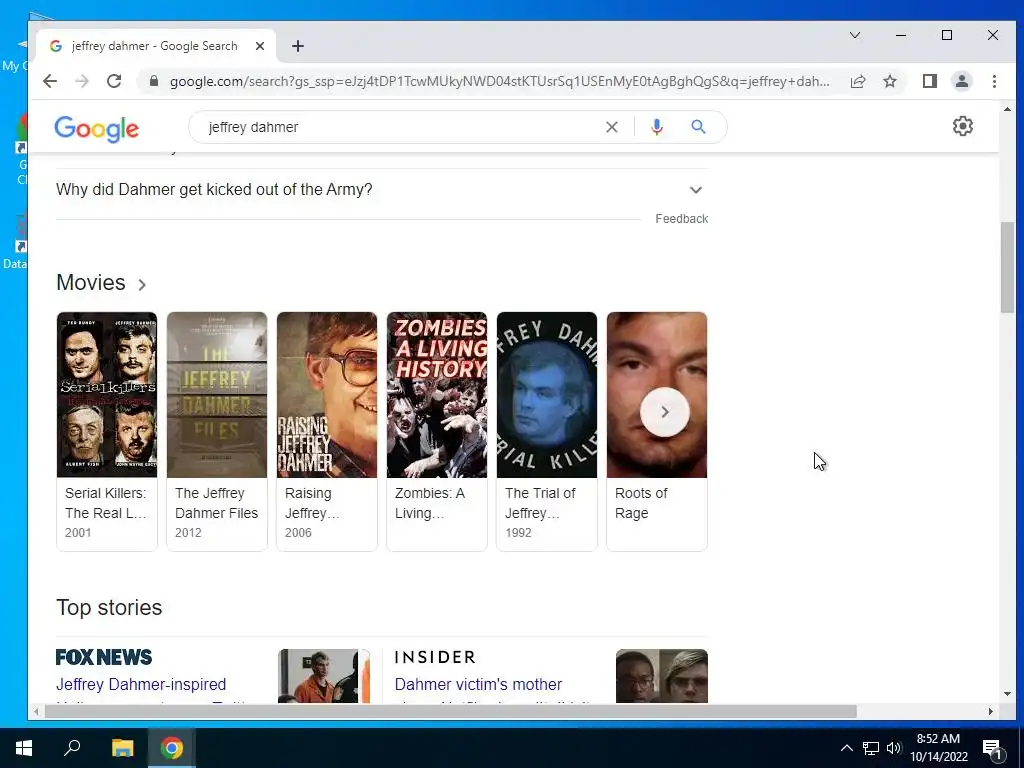Open Chrome side panel
This screenshot has height=768, width=1024.
tap(930, 81)
